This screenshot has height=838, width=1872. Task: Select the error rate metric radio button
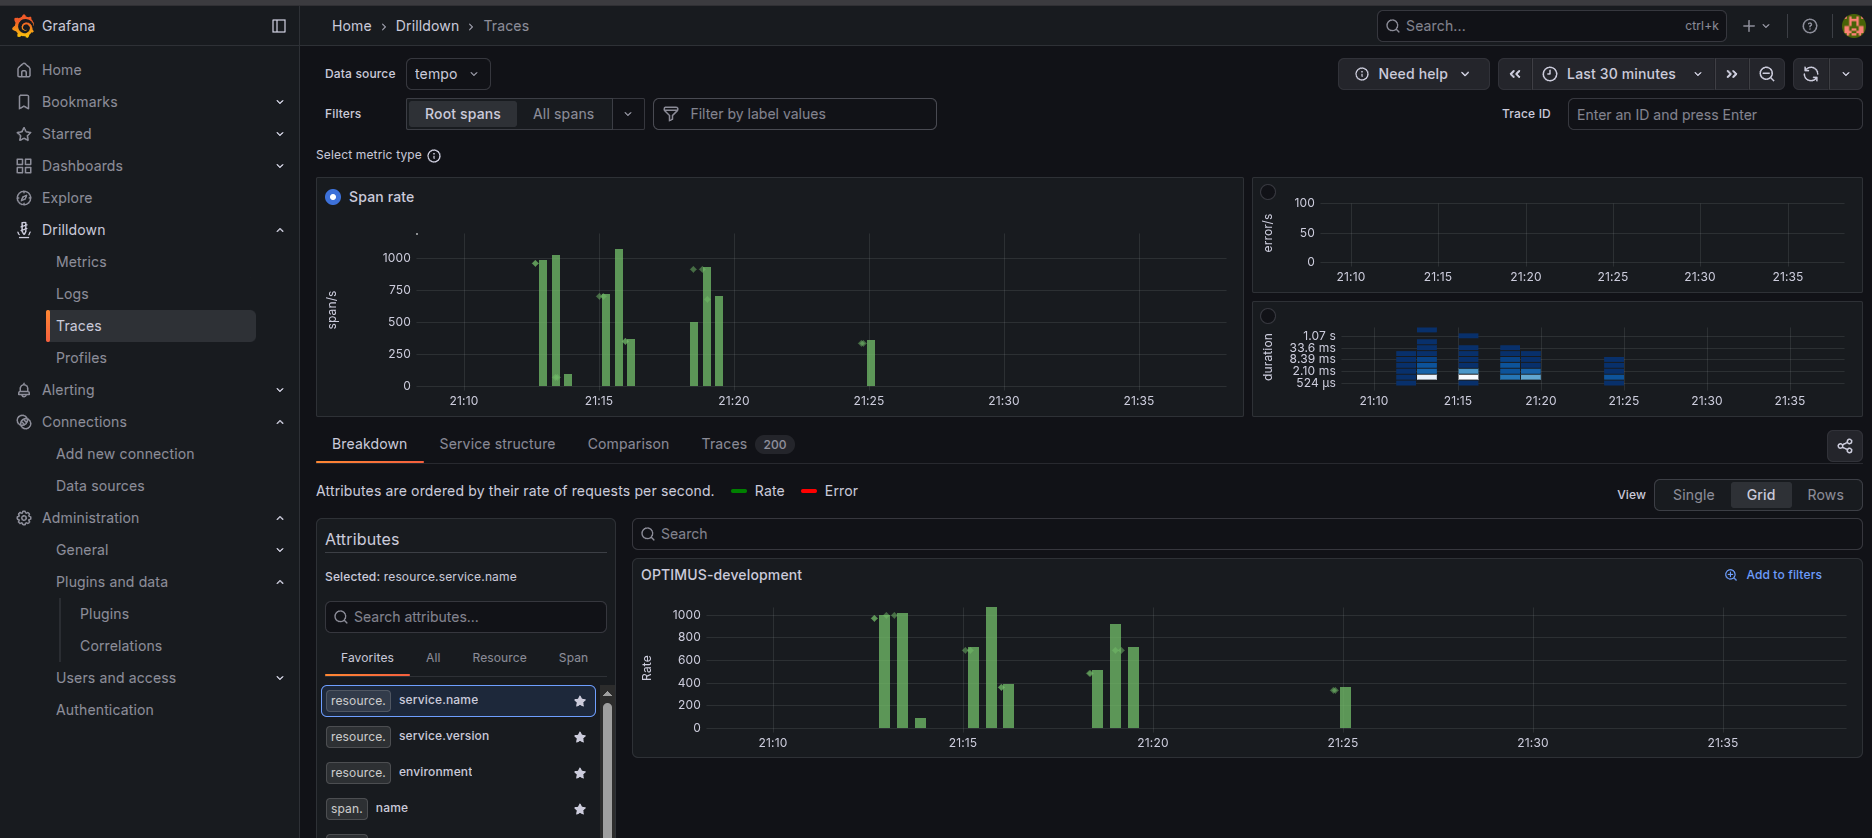(1268, 192)
